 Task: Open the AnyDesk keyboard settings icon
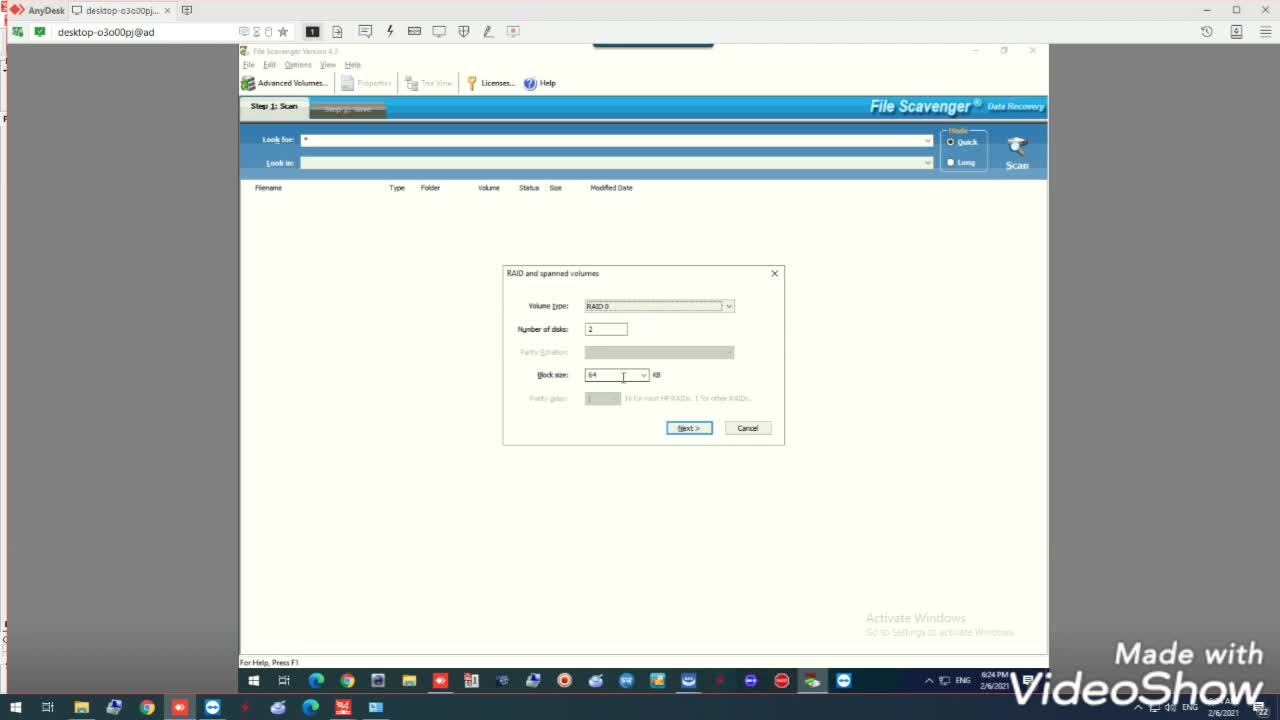pos(414,32)
